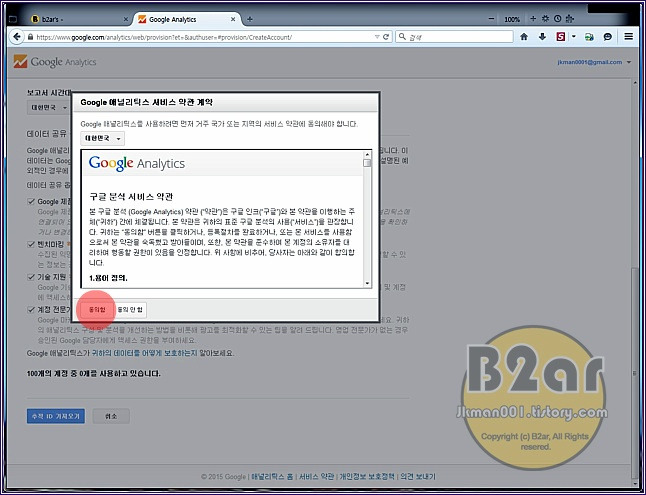Click the terms scrollbar up arrow
Image resolution: width=646 pixels, height=495 pixels.
coord(367,155)
